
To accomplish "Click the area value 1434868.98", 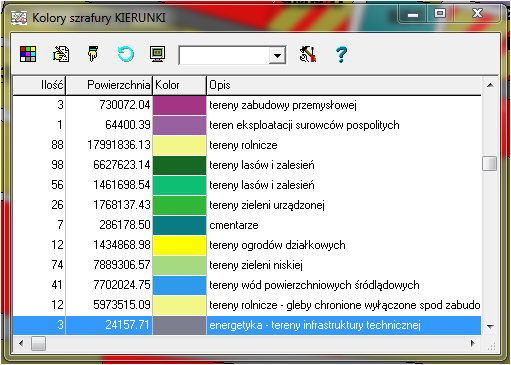I will [122, 245].
